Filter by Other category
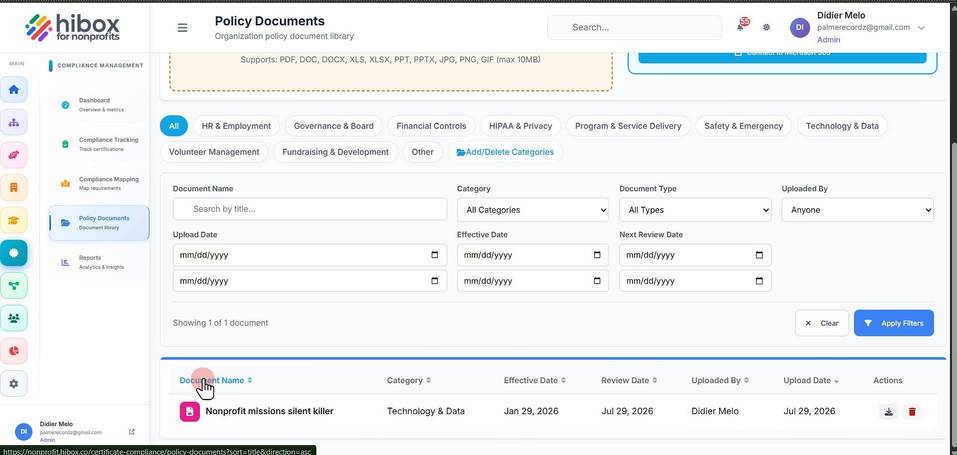Viewport: 957px width, 455px height. pyautogui.click(x=422, y=152)
